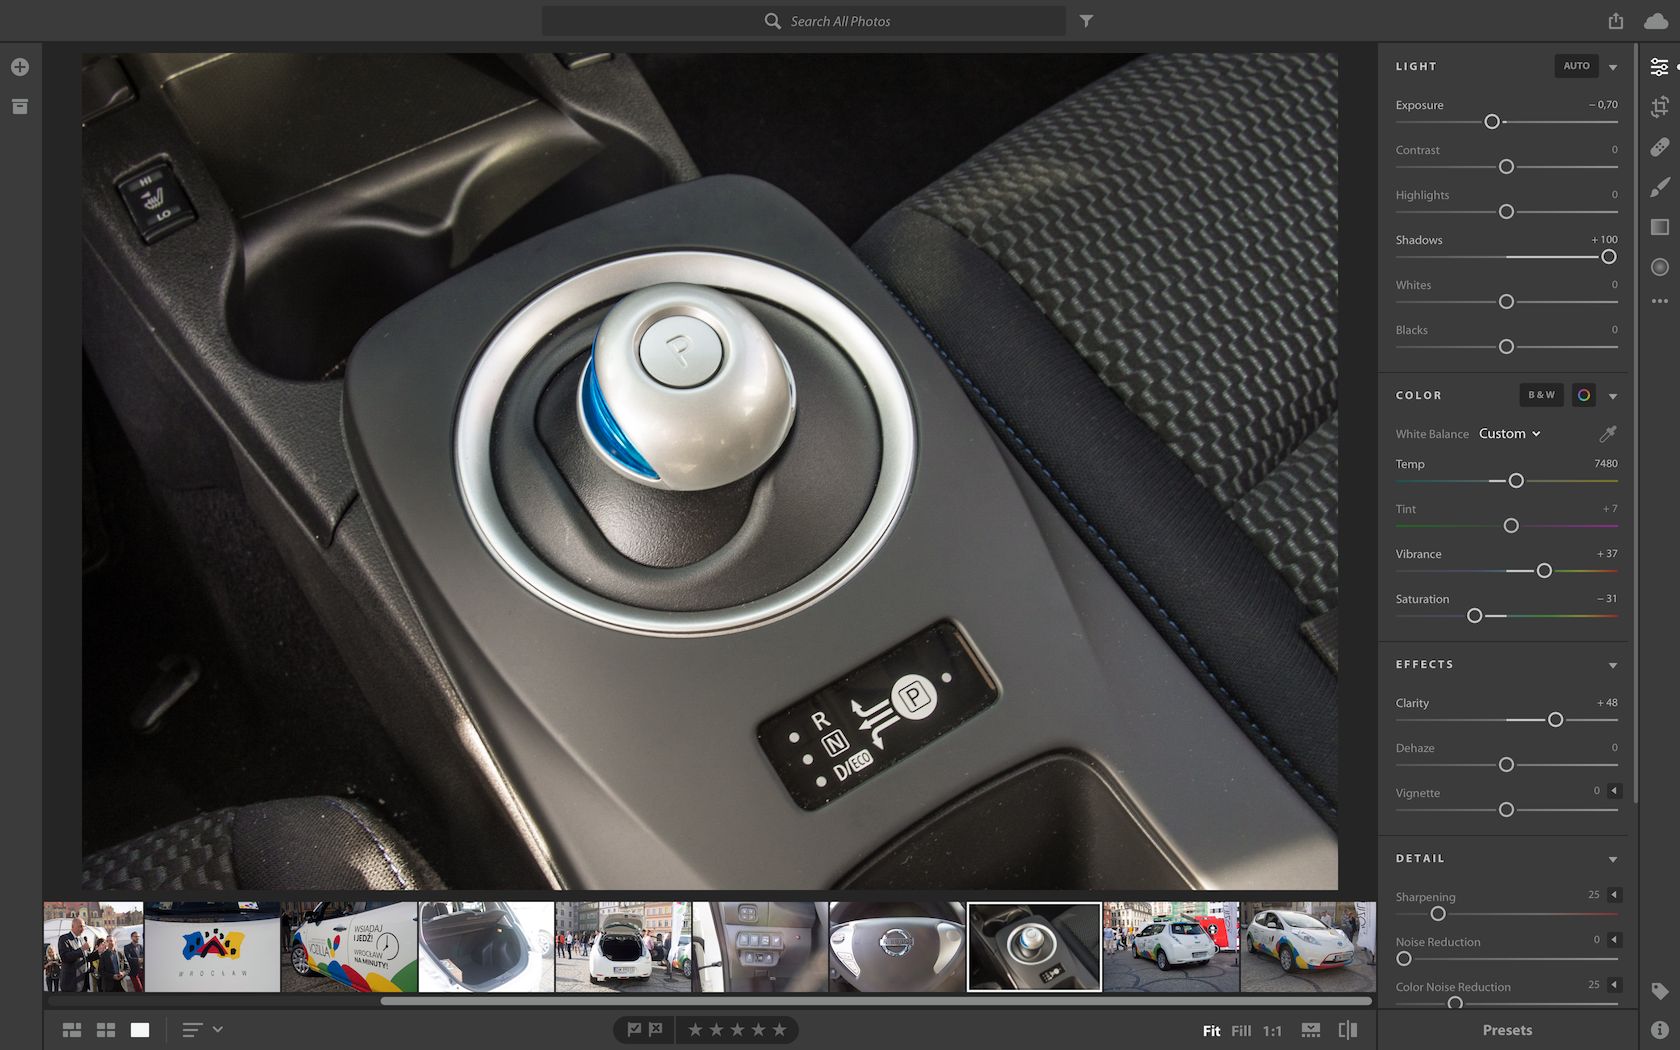Switch to Fill zoom view
Image resolution: width=1680 pixels, height=1050 pixels.
pos(1241,1031)
